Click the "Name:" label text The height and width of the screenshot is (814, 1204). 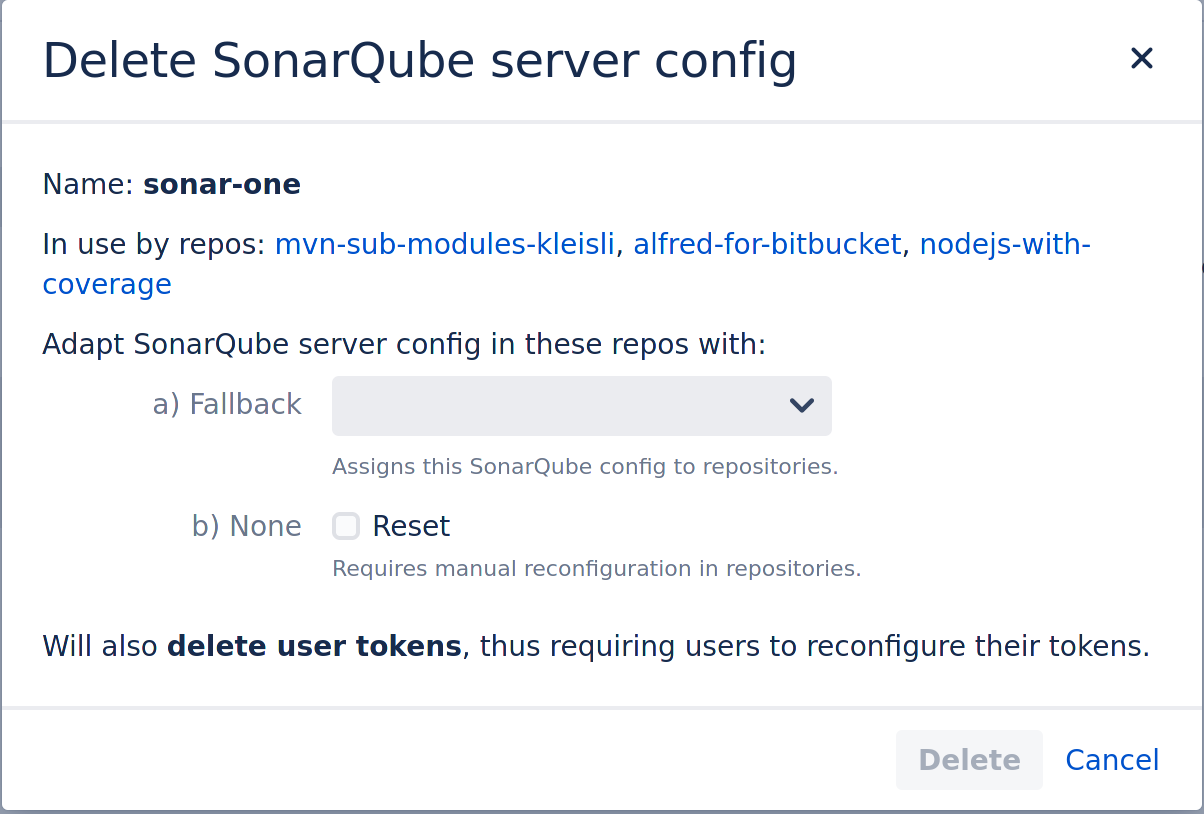click(x=89, y=184)
